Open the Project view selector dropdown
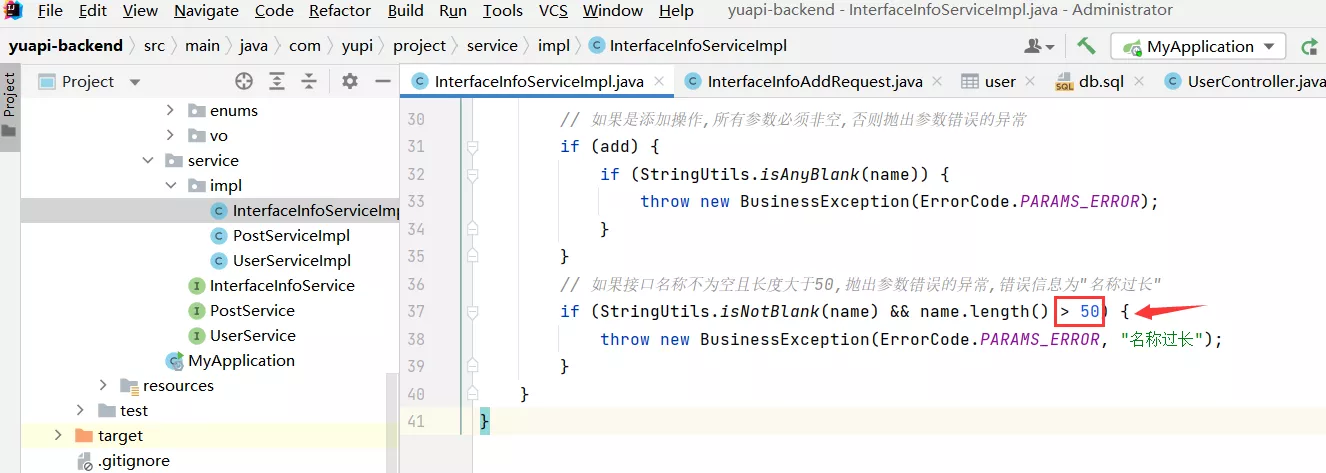Screen dimensions: 1326x473 click(90, 81)
